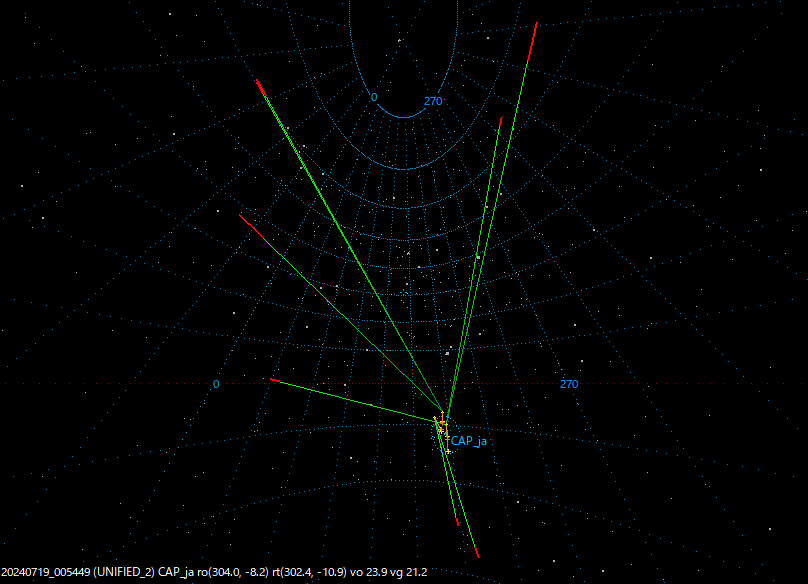Select the yellow diamond marker left of the radiant
The width and height of the screenshot is (808, 584).
[435, 417]
